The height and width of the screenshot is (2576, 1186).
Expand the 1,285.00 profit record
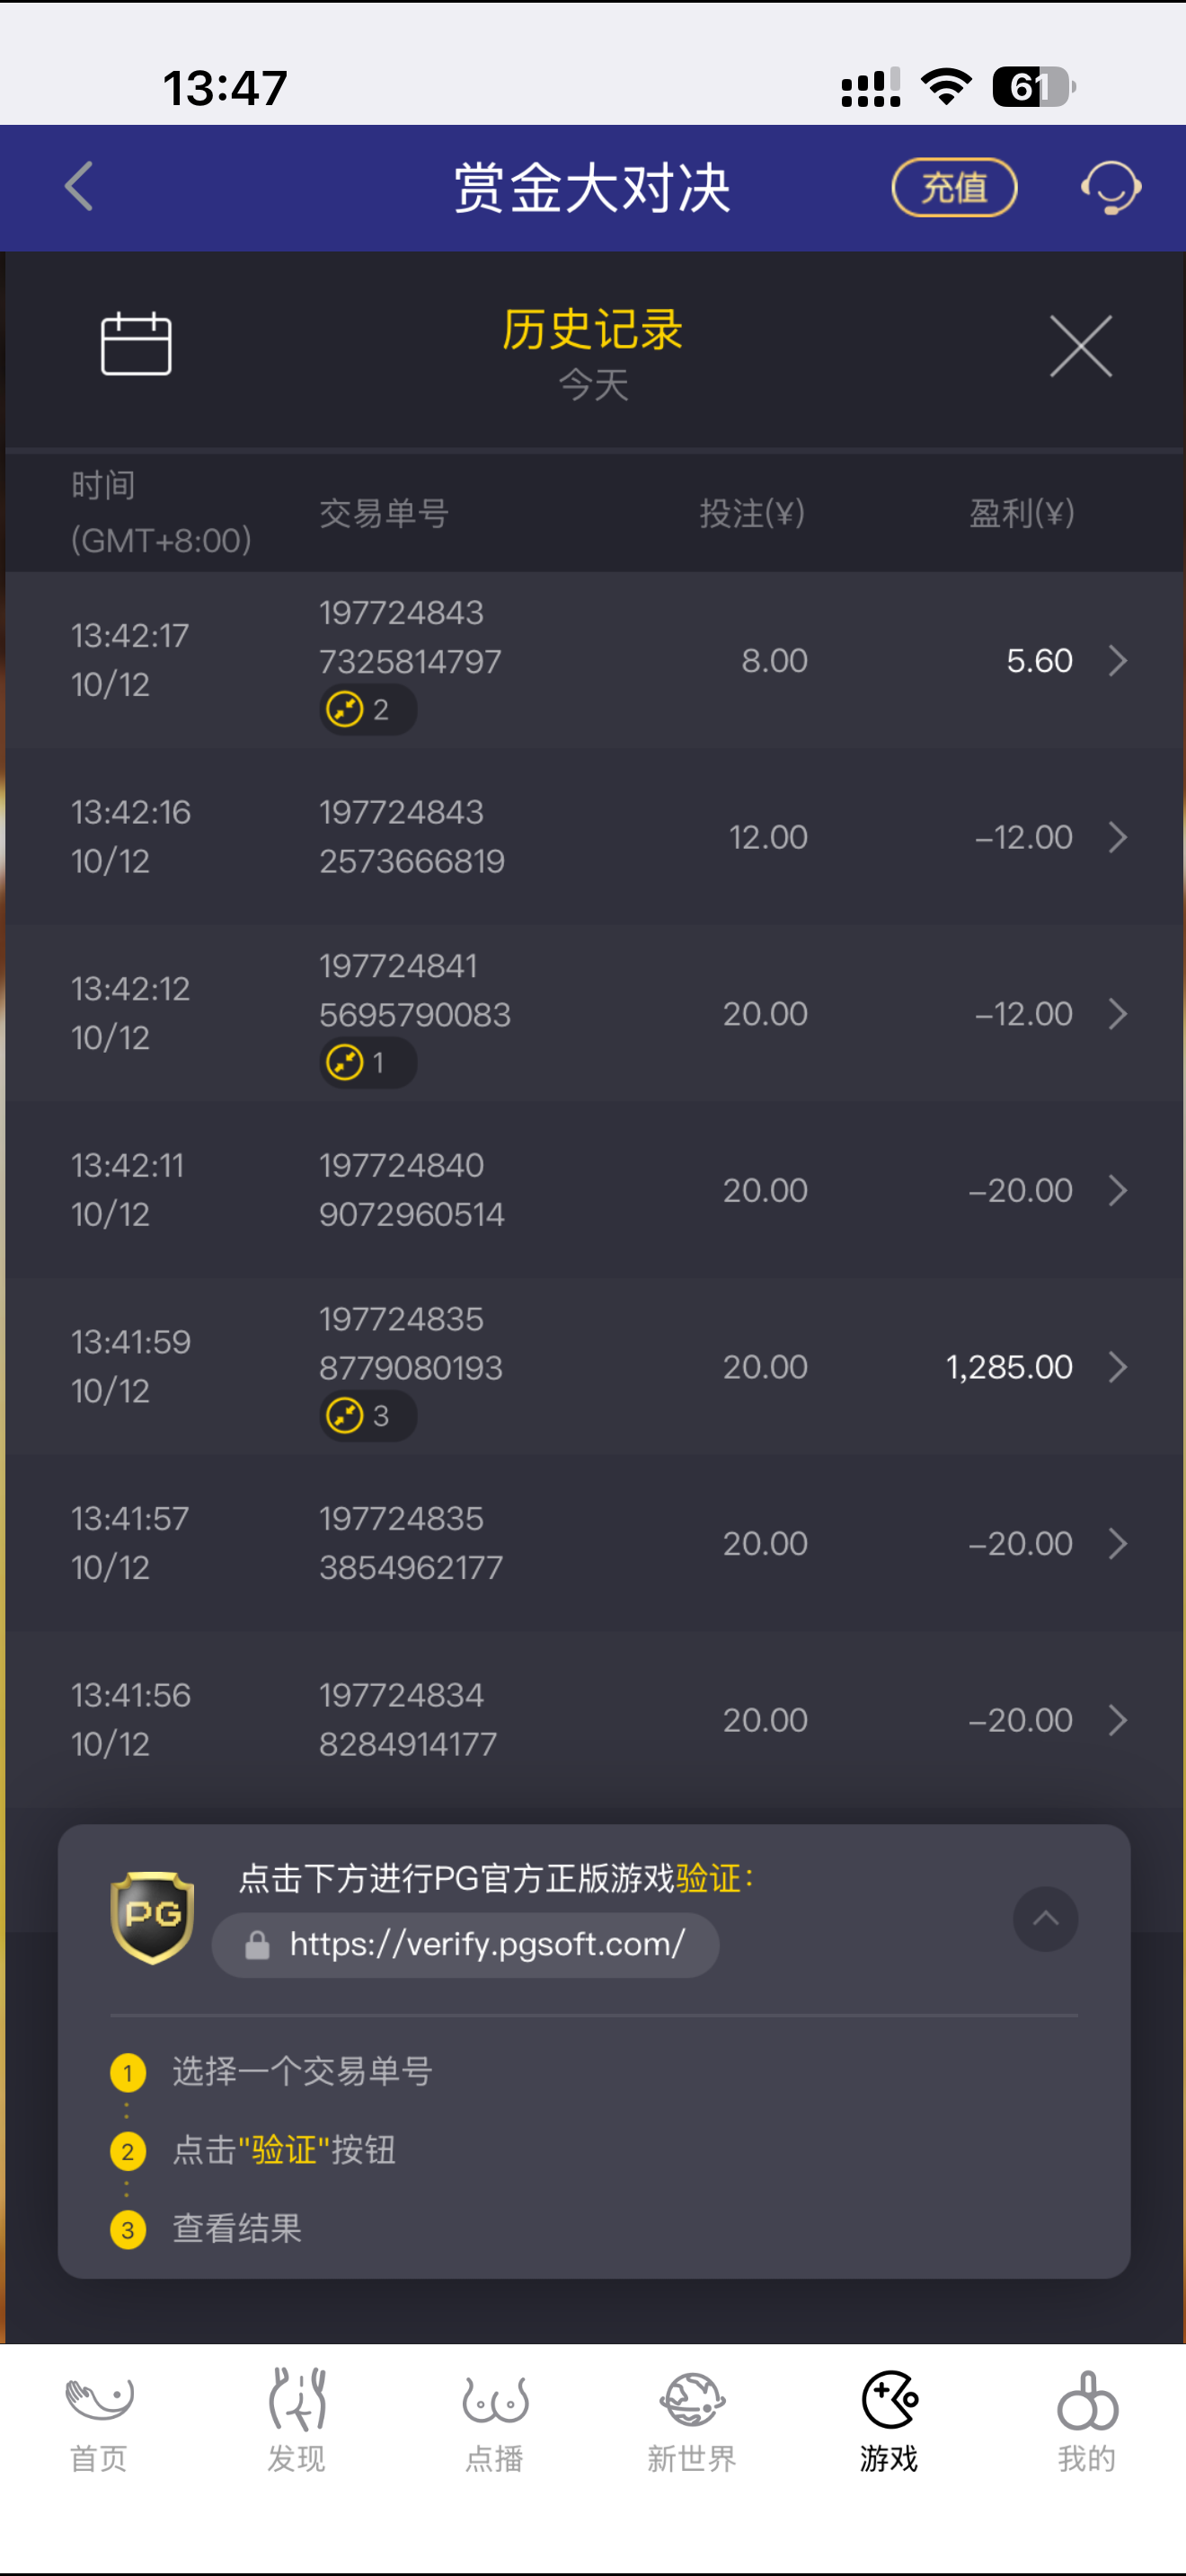coord(1118,1367)
